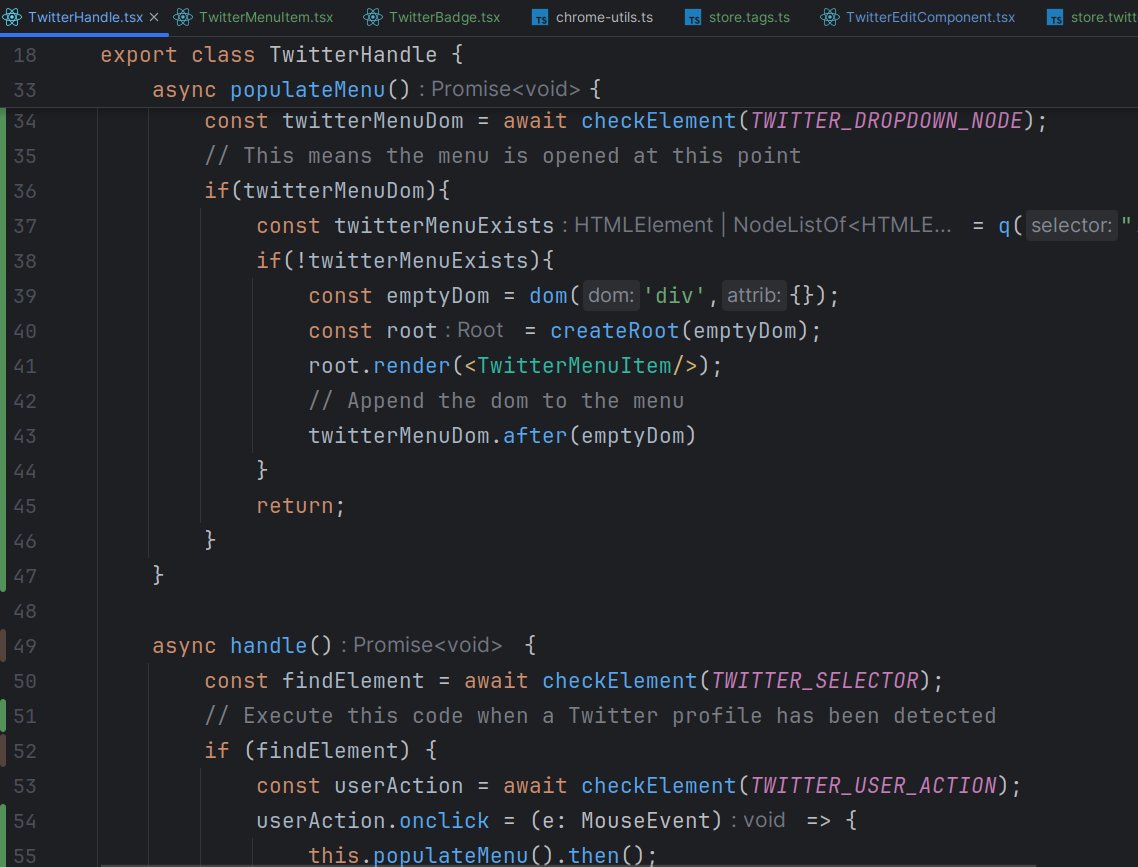1138x867 pixels.
Task: Click React icon on TwitterHandle.tsx tab
Action: pos(12,17)
